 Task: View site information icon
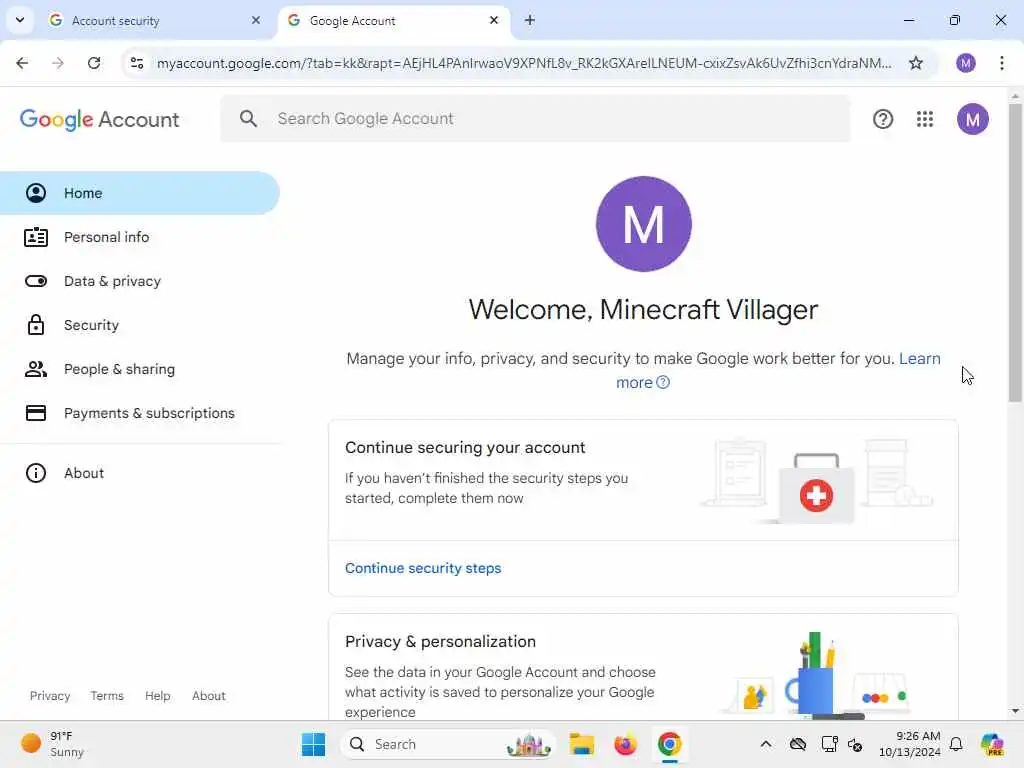click(136, 63)
